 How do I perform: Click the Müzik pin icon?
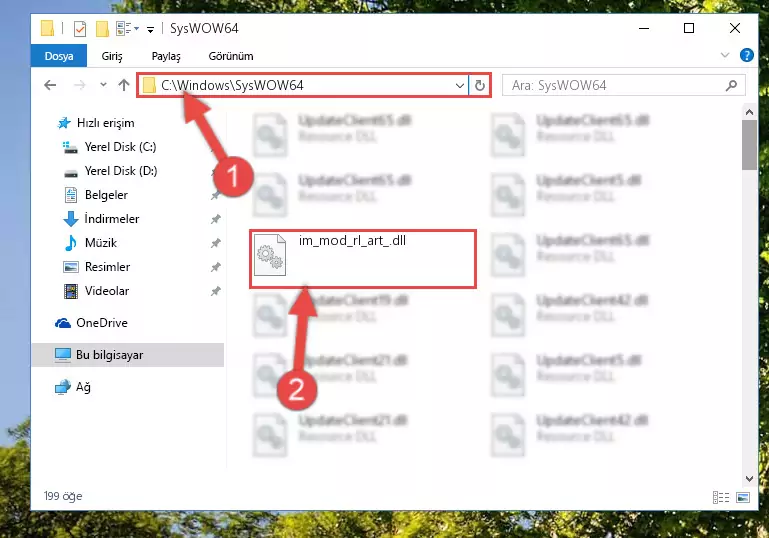point(215,243)
